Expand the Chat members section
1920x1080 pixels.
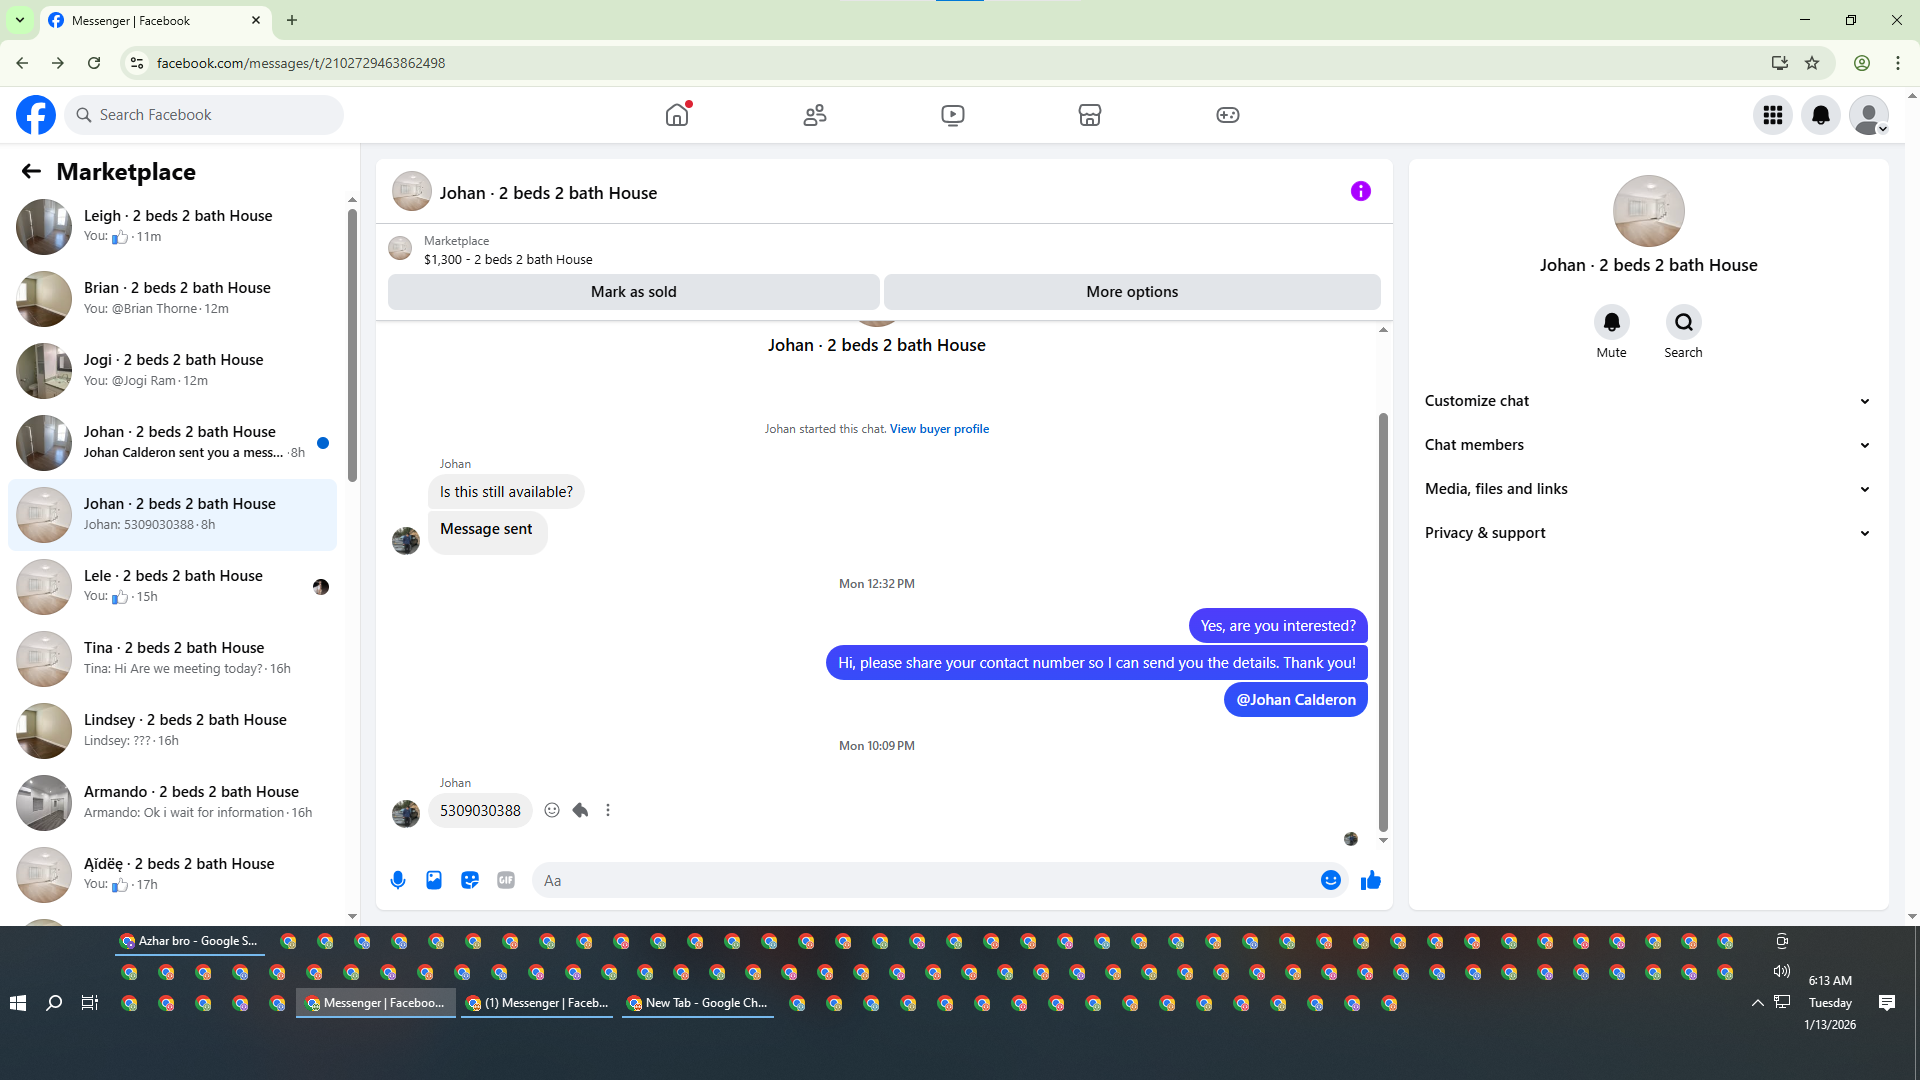tap(1648, 445)
